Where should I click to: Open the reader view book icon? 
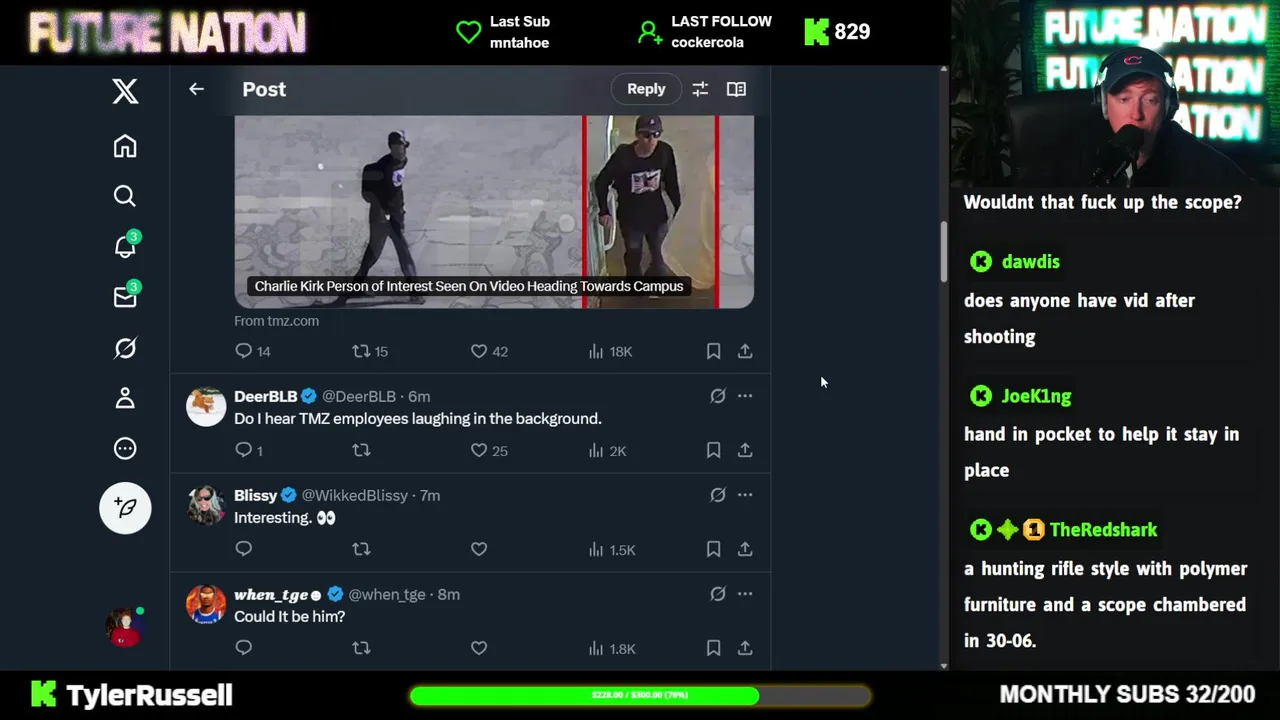[736, 89]
